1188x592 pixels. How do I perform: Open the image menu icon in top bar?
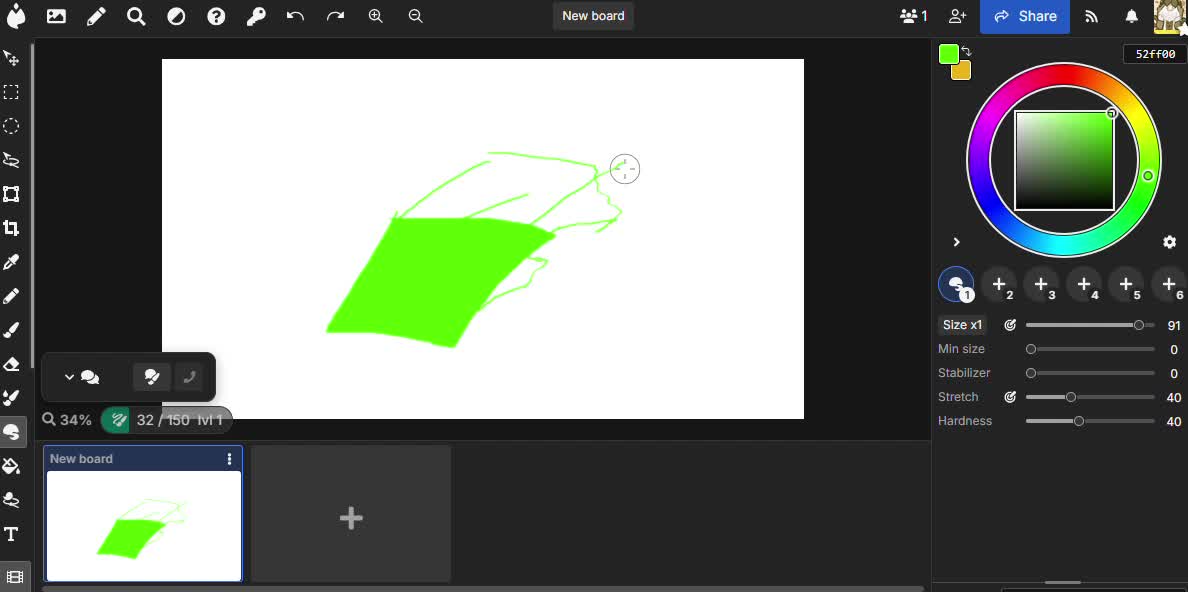tap(56, 16)
